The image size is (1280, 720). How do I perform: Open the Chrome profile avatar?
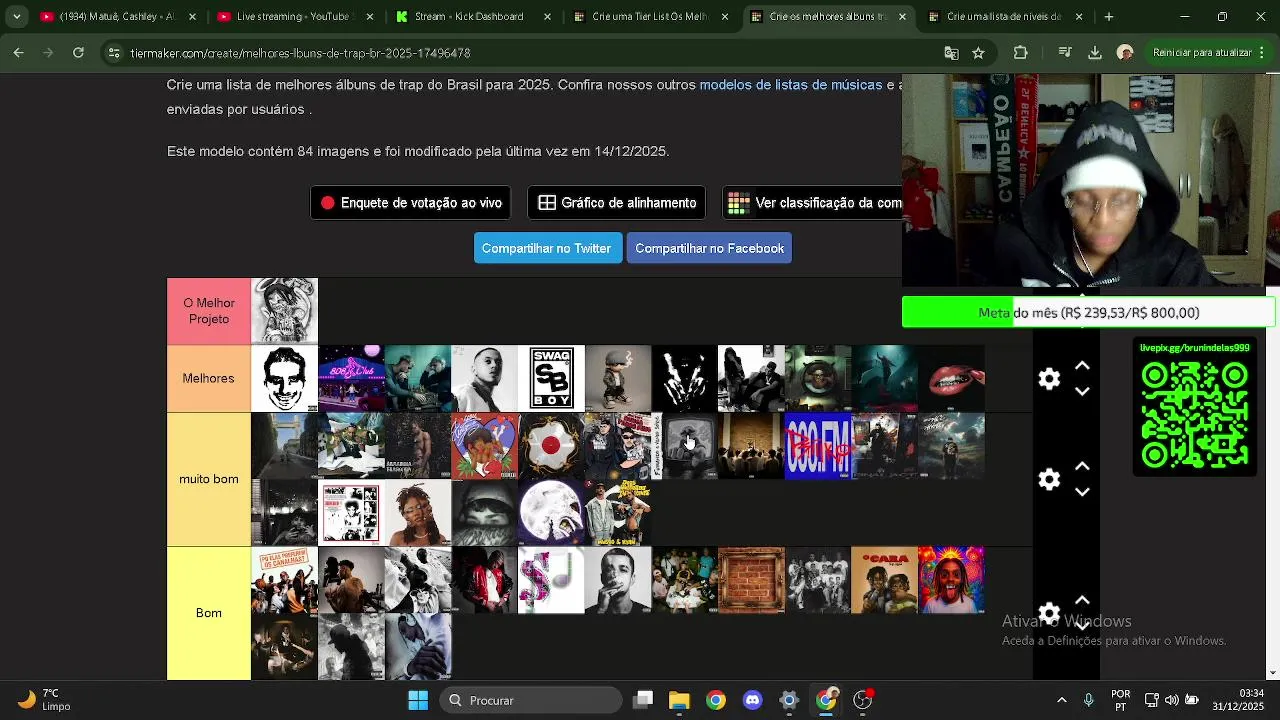(1125, 53)
